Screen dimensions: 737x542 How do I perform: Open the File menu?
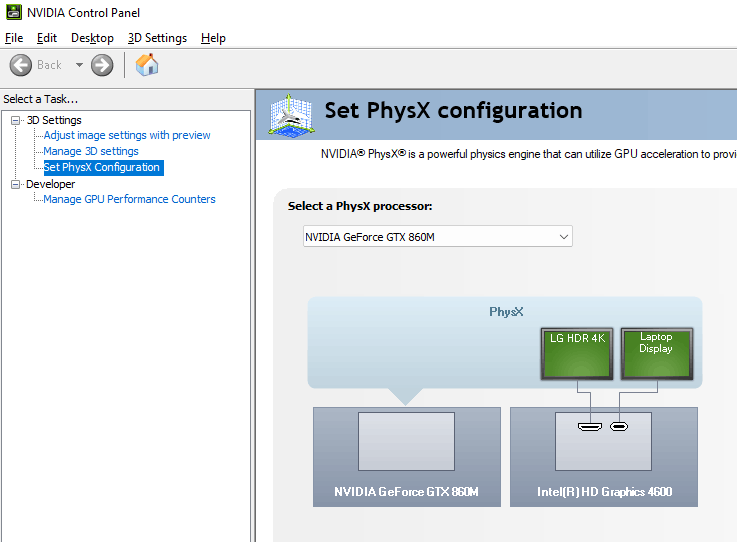(x=14, y=38)
